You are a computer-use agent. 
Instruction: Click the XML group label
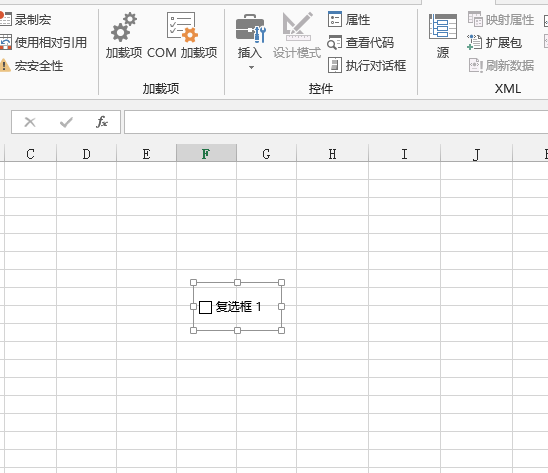508,88
